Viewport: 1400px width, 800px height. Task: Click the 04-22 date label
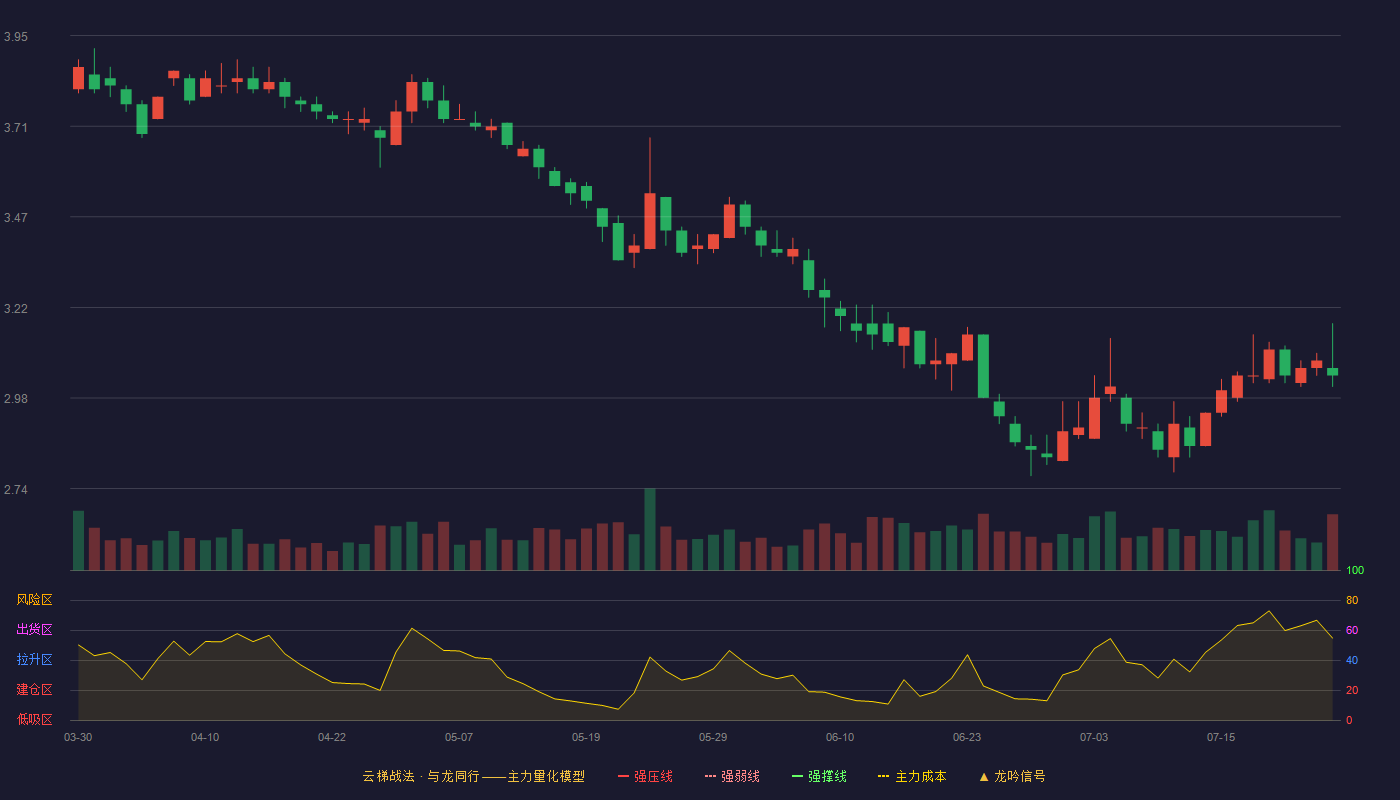click(332, 737)
